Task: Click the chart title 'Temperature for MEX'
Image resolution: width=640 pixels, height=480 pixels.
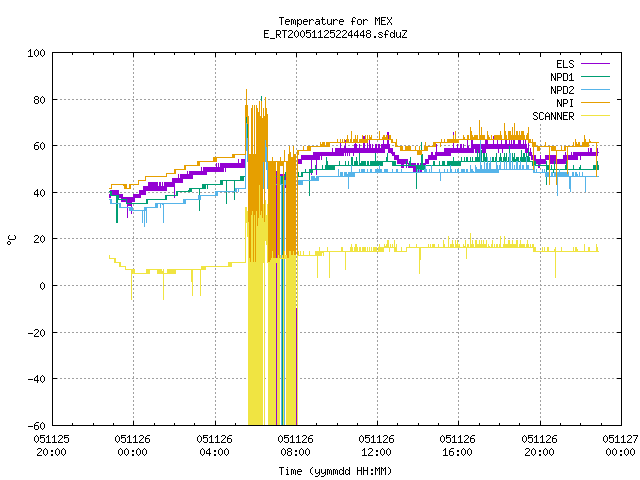Action: [x=335, y=21]
